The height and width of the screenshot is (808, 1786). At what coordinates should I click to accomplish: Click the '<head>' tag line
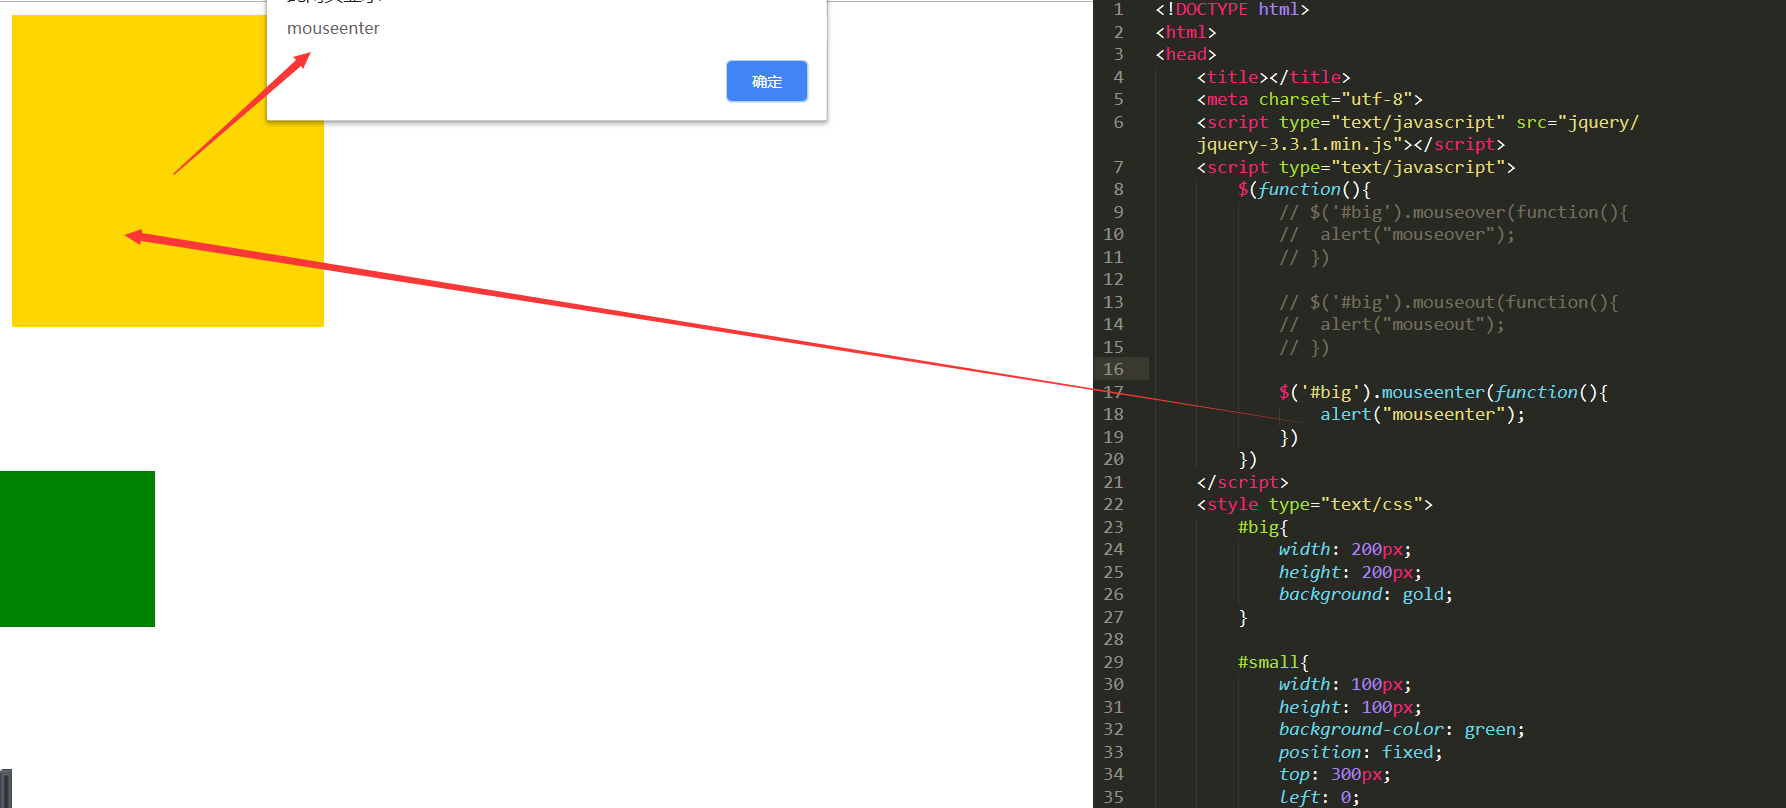pos(1186,54)
